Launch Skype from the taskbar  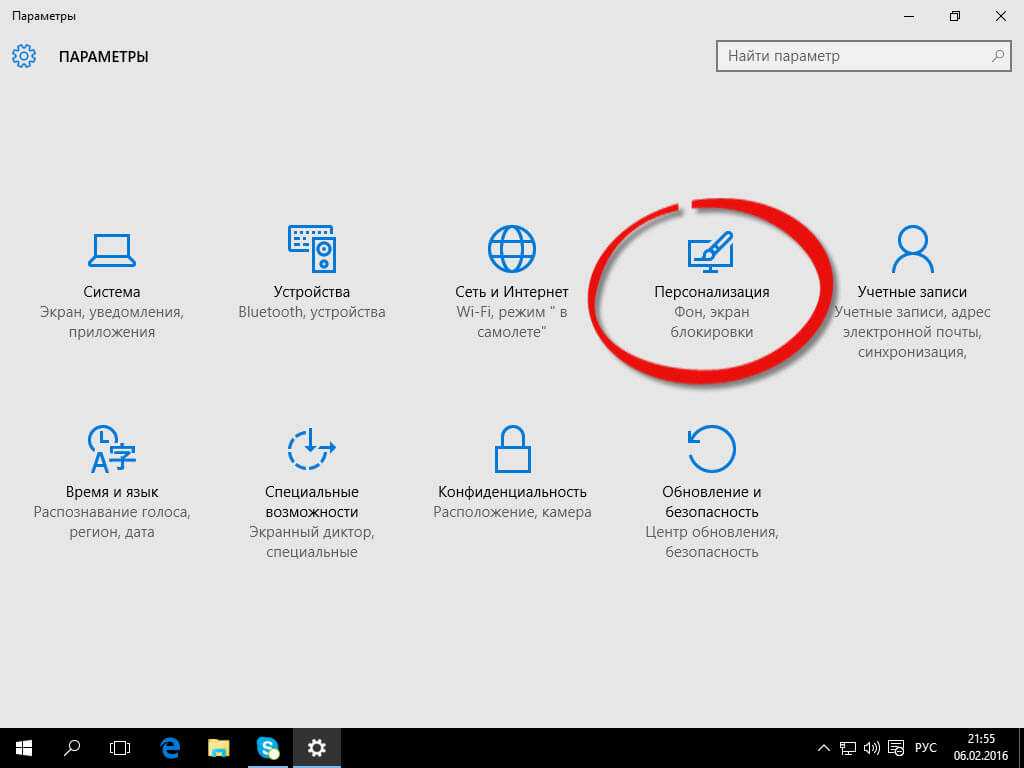tap(267, 747)
